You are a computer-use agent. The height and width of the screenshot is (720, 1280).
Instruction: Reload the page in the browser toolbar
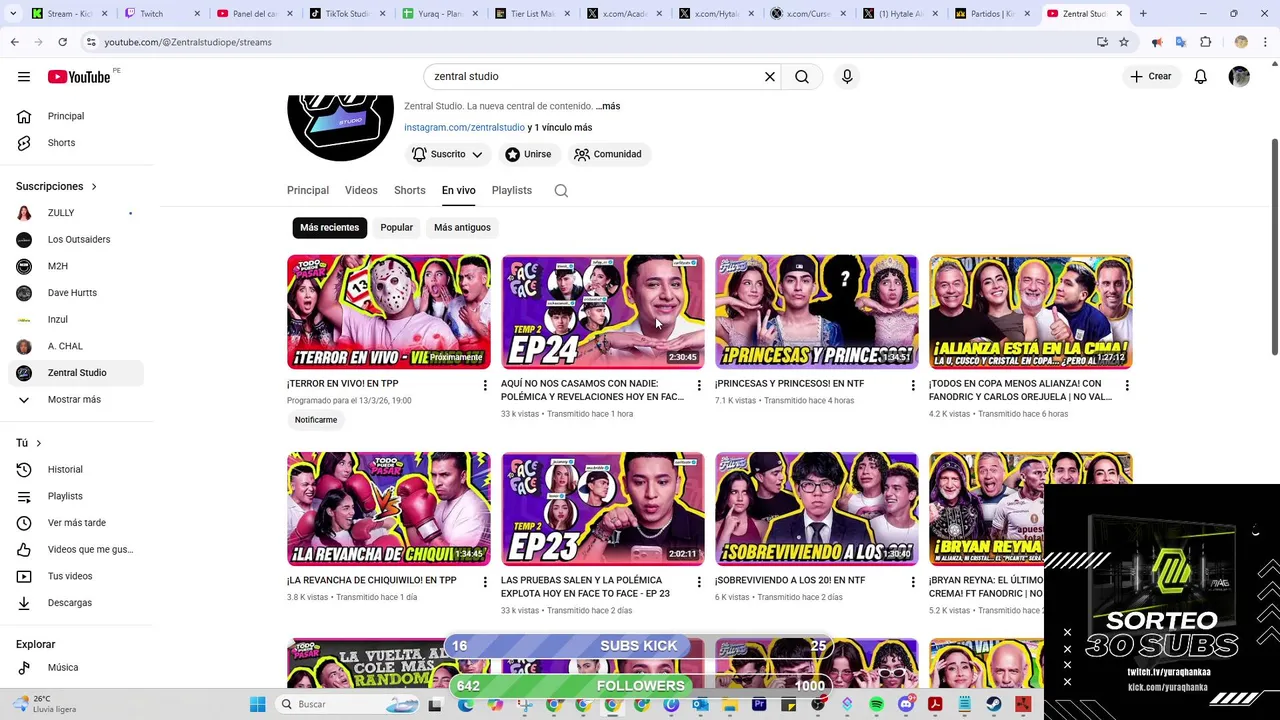62,42
